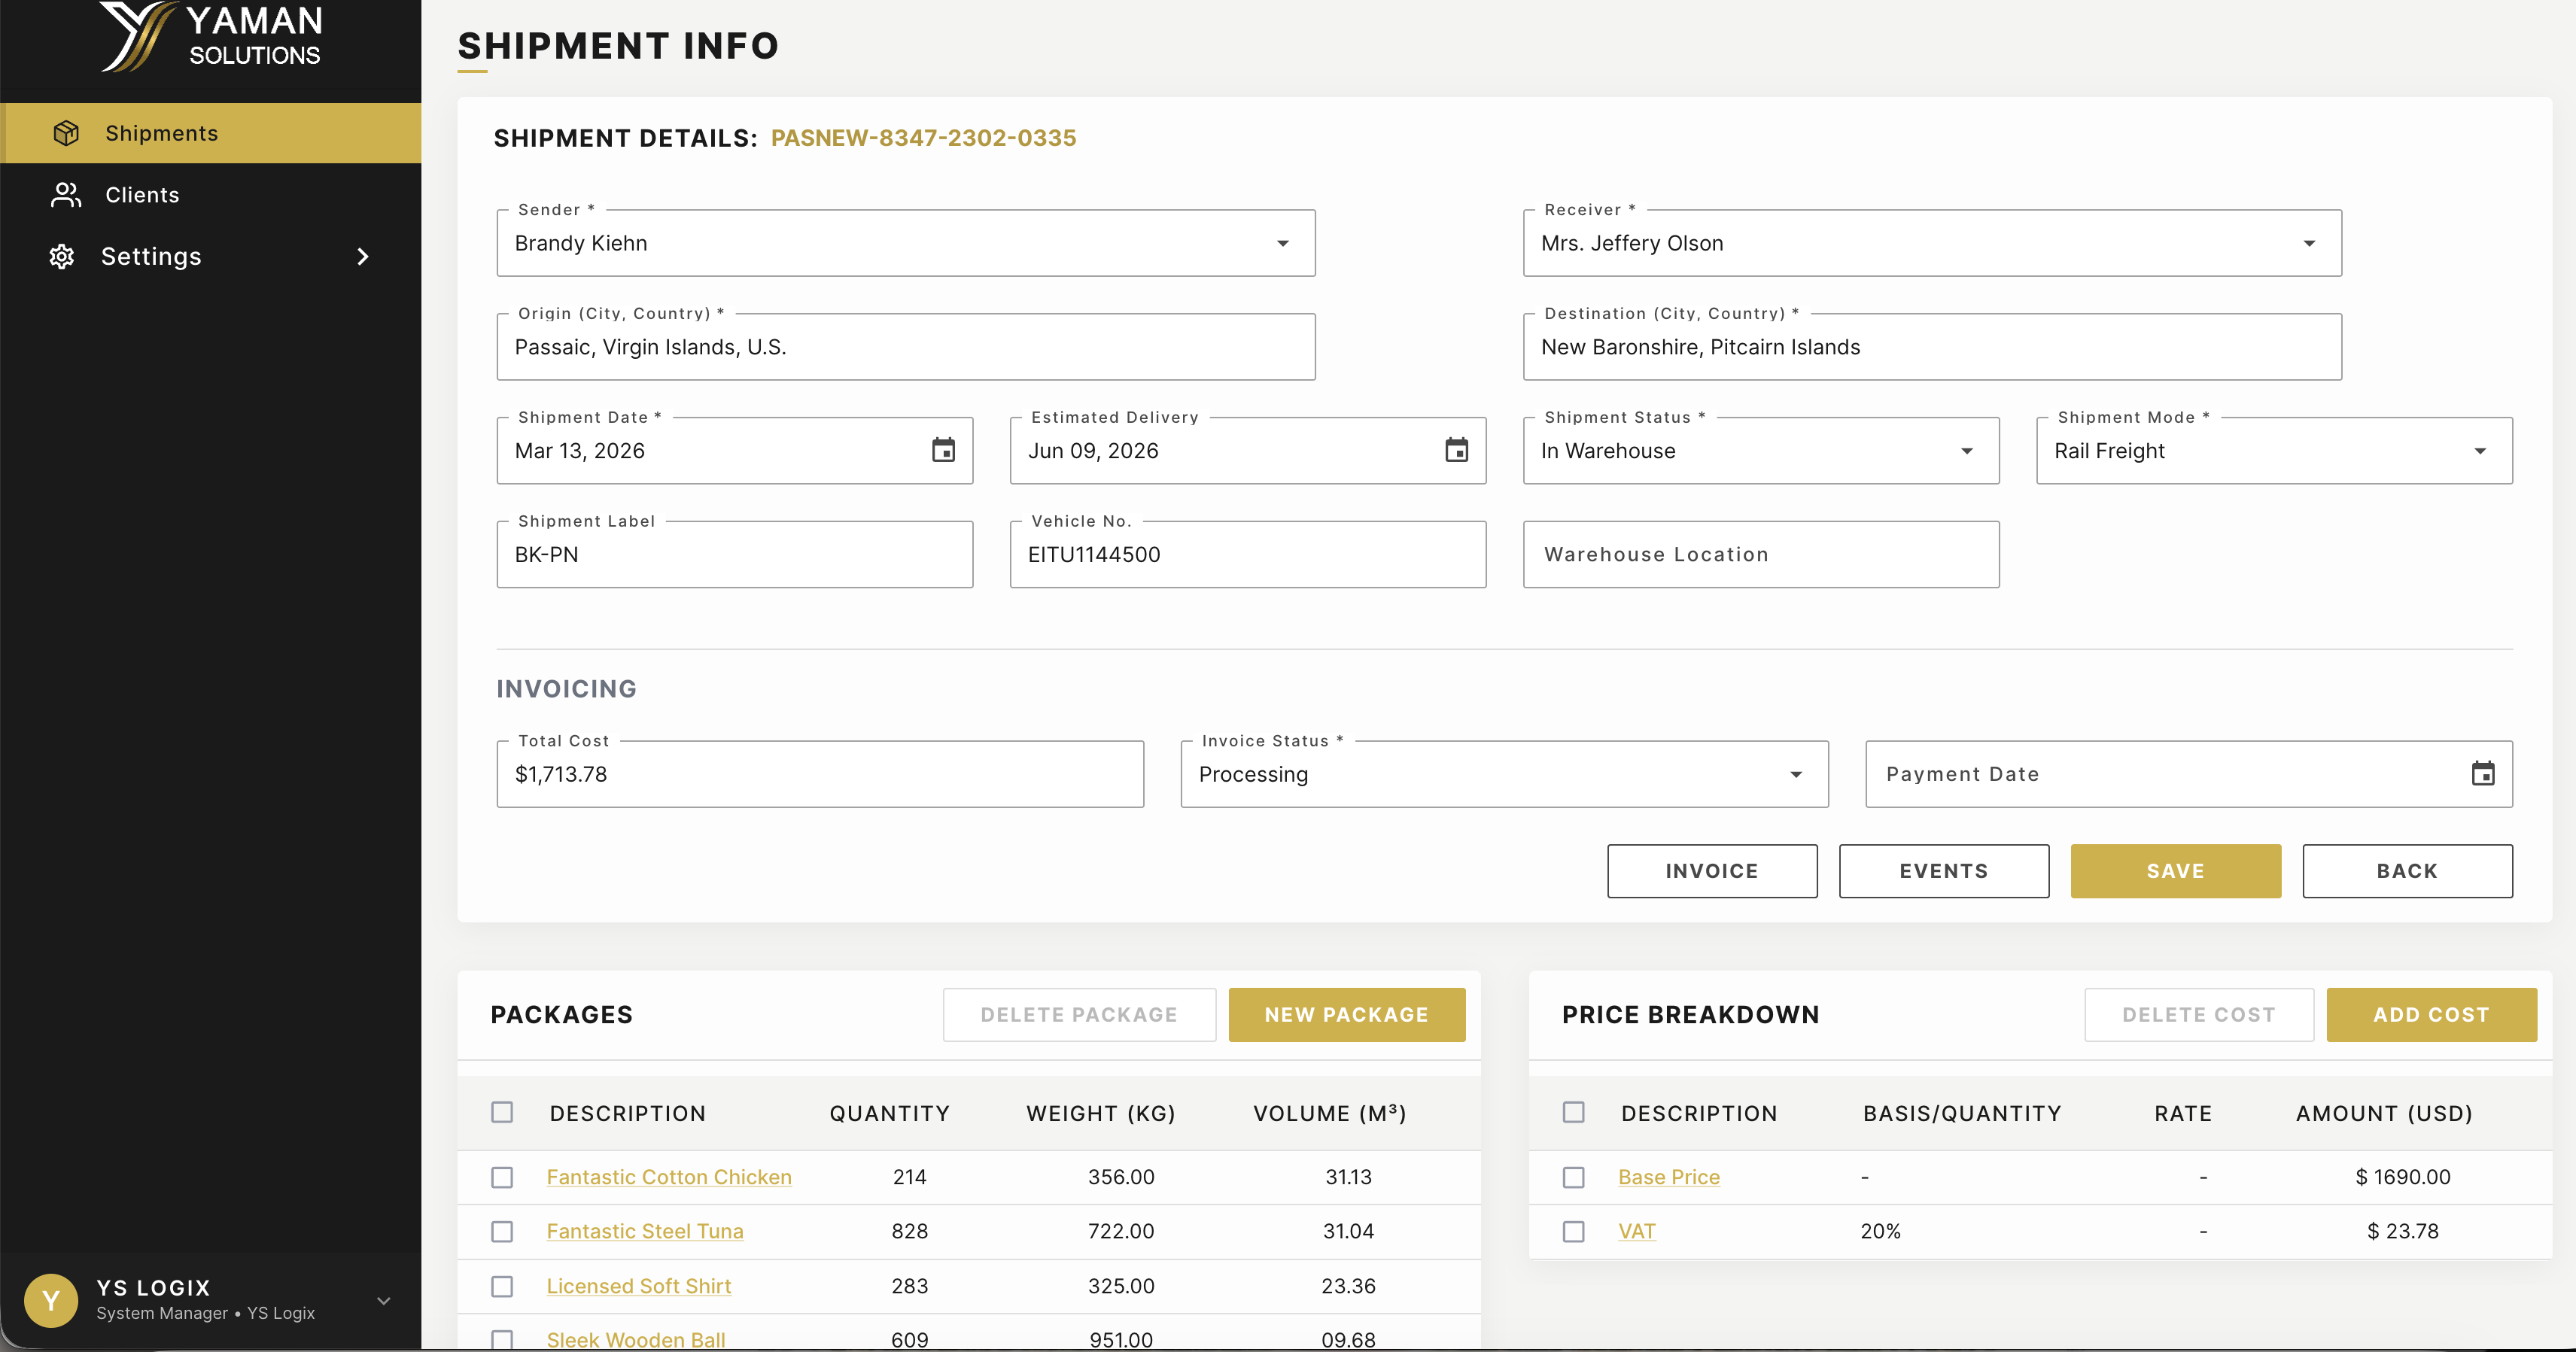Click the INVOICE button
2576x1352 pixels.
(1712, 870)
